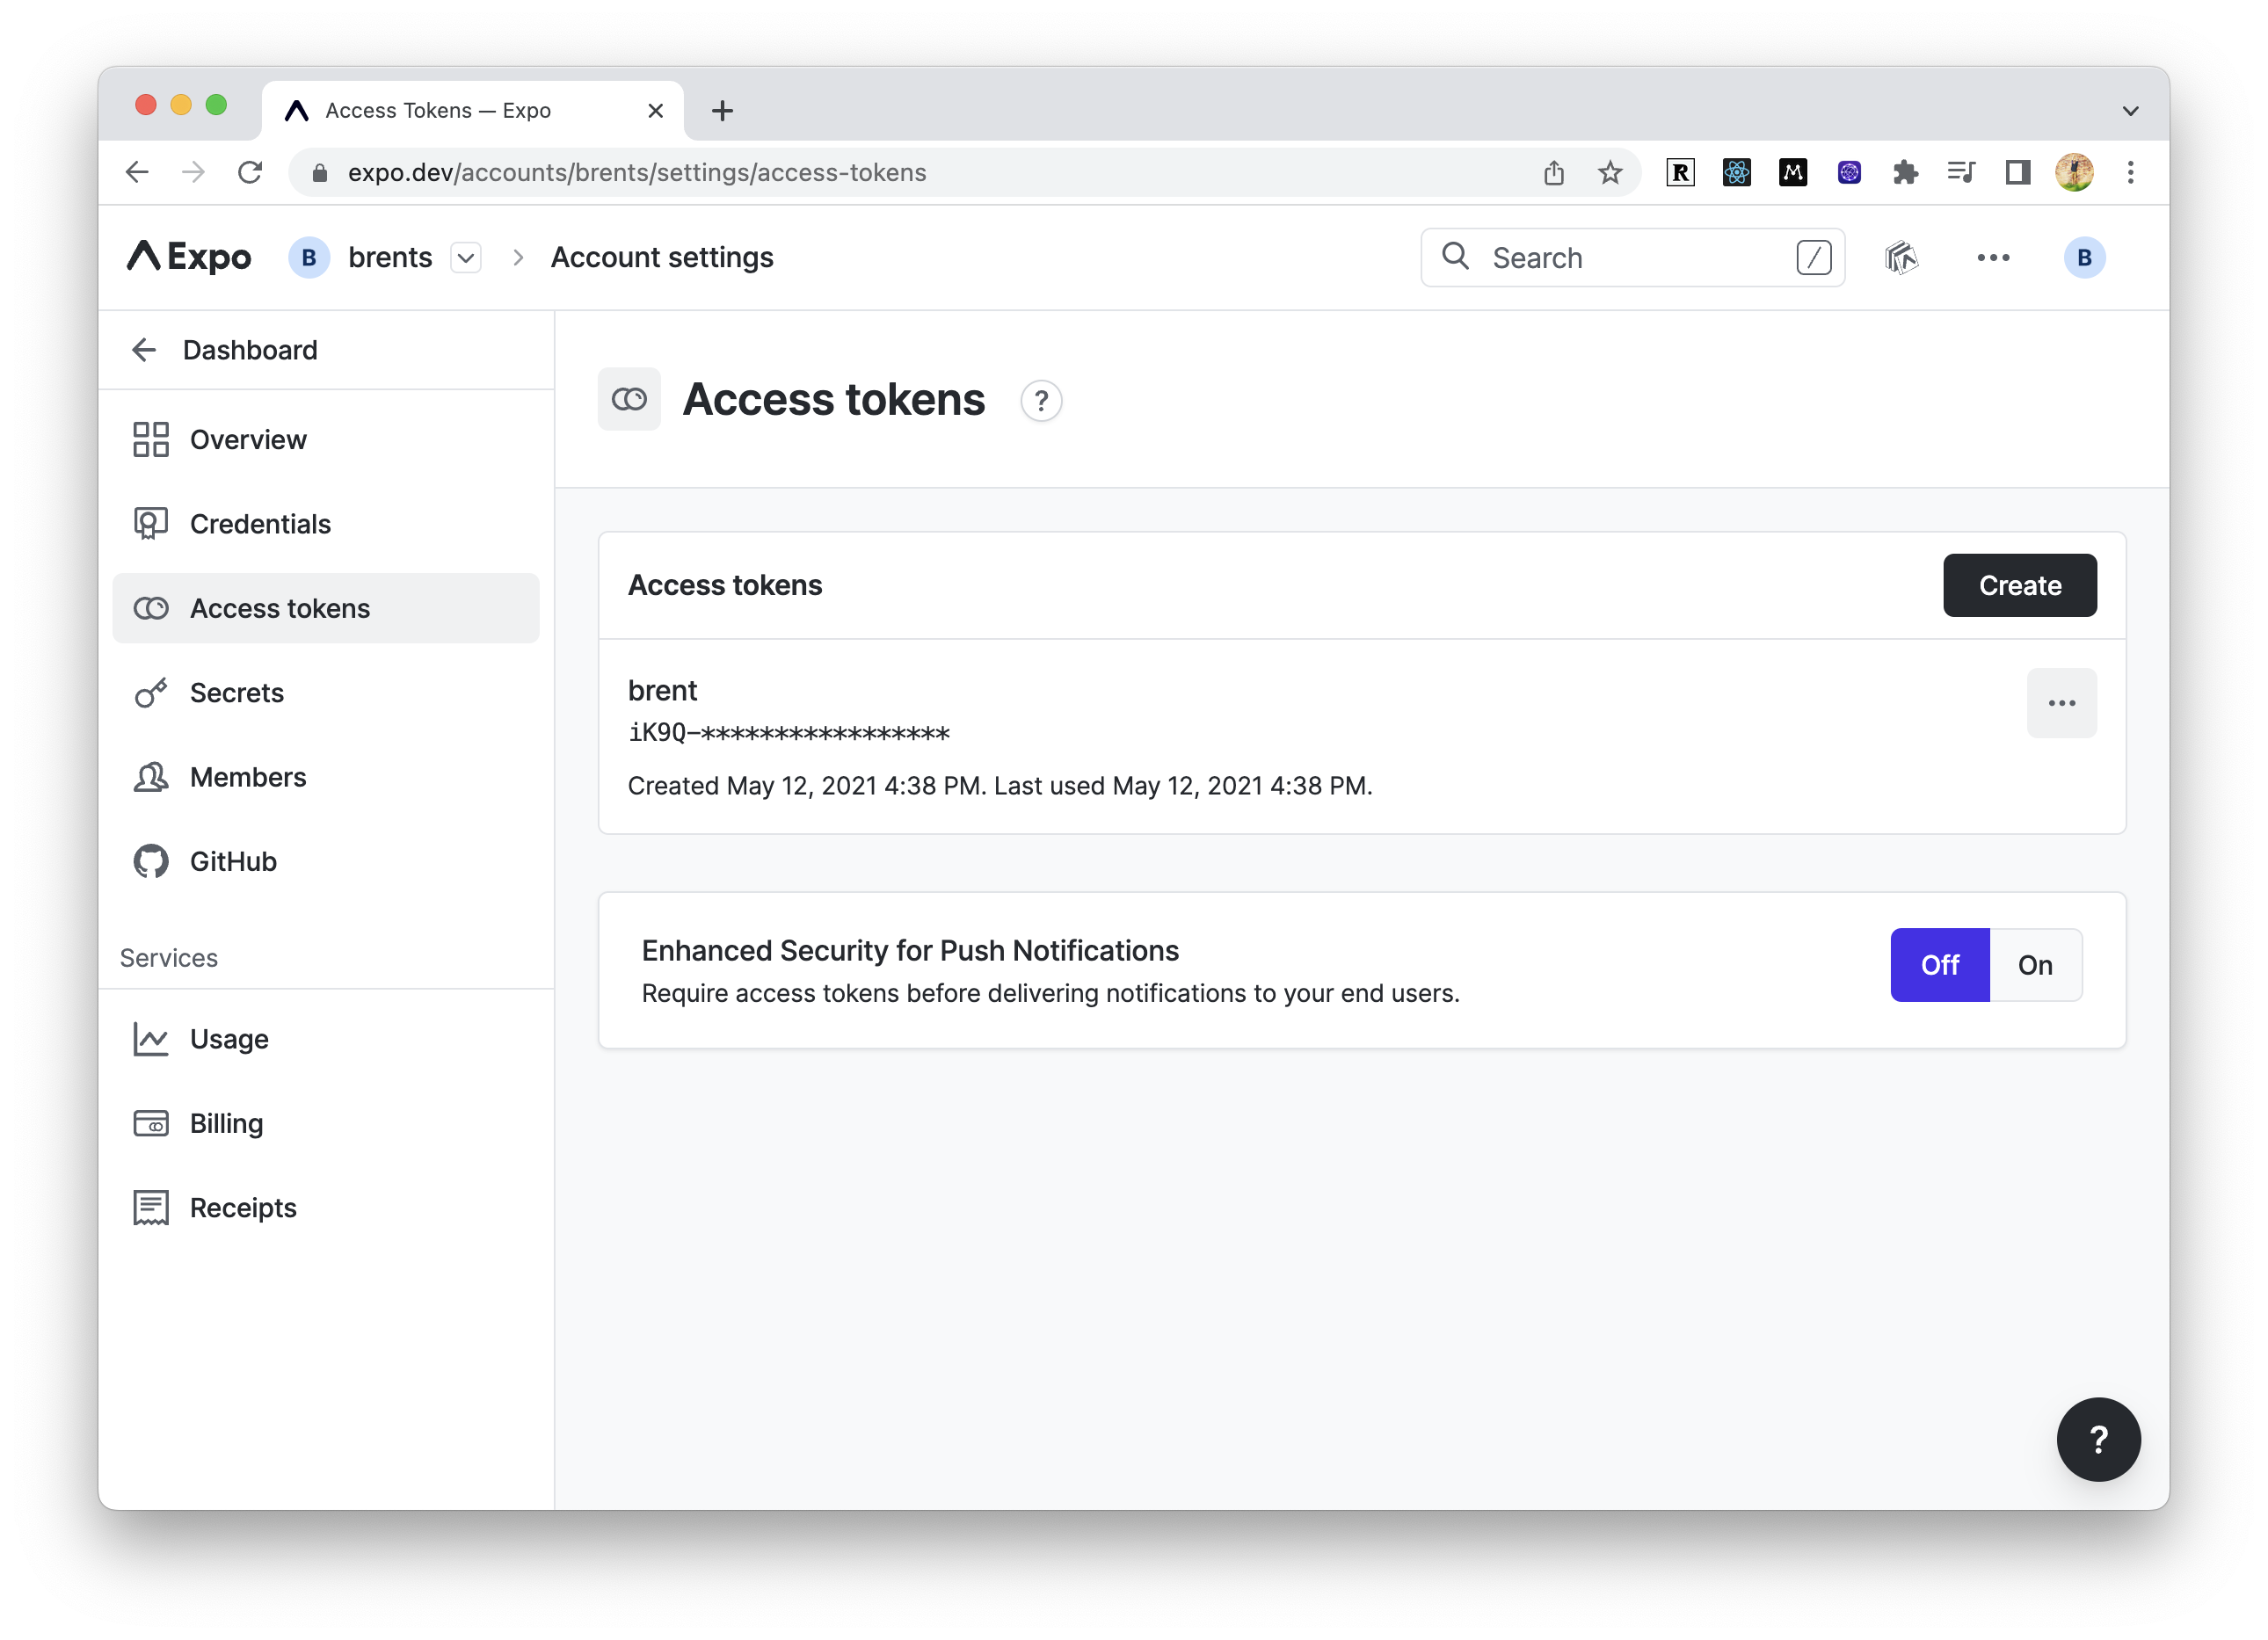Click the lock site info icon
The width and height of the screenshot is (2268, 1640).
(320, 173)
